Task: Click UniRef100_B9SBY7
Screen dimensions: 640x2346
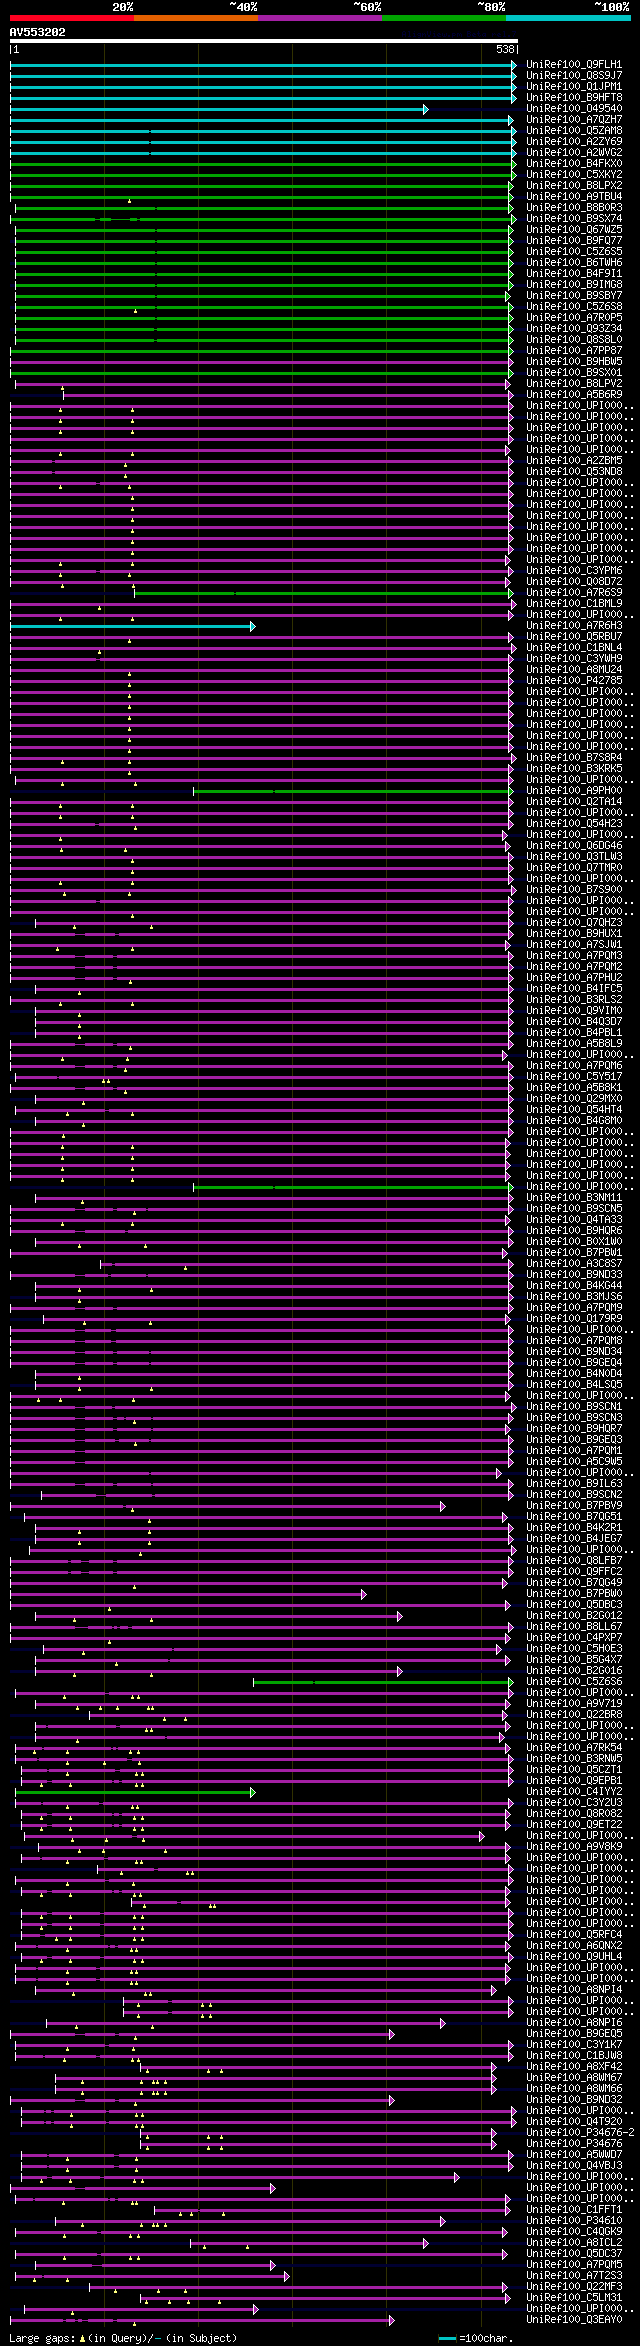Action: click(x=574, y=296)
